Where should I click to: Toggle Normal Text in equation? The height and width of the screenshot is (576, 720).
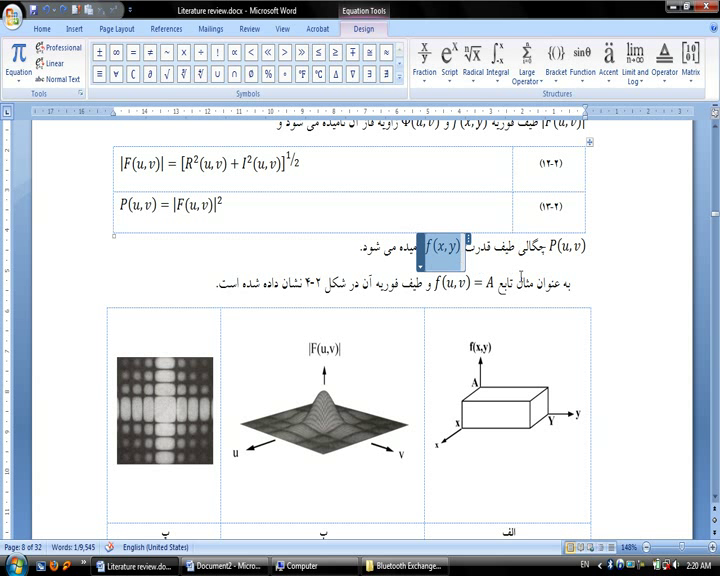pyautogui.click(x=56, y=79)
